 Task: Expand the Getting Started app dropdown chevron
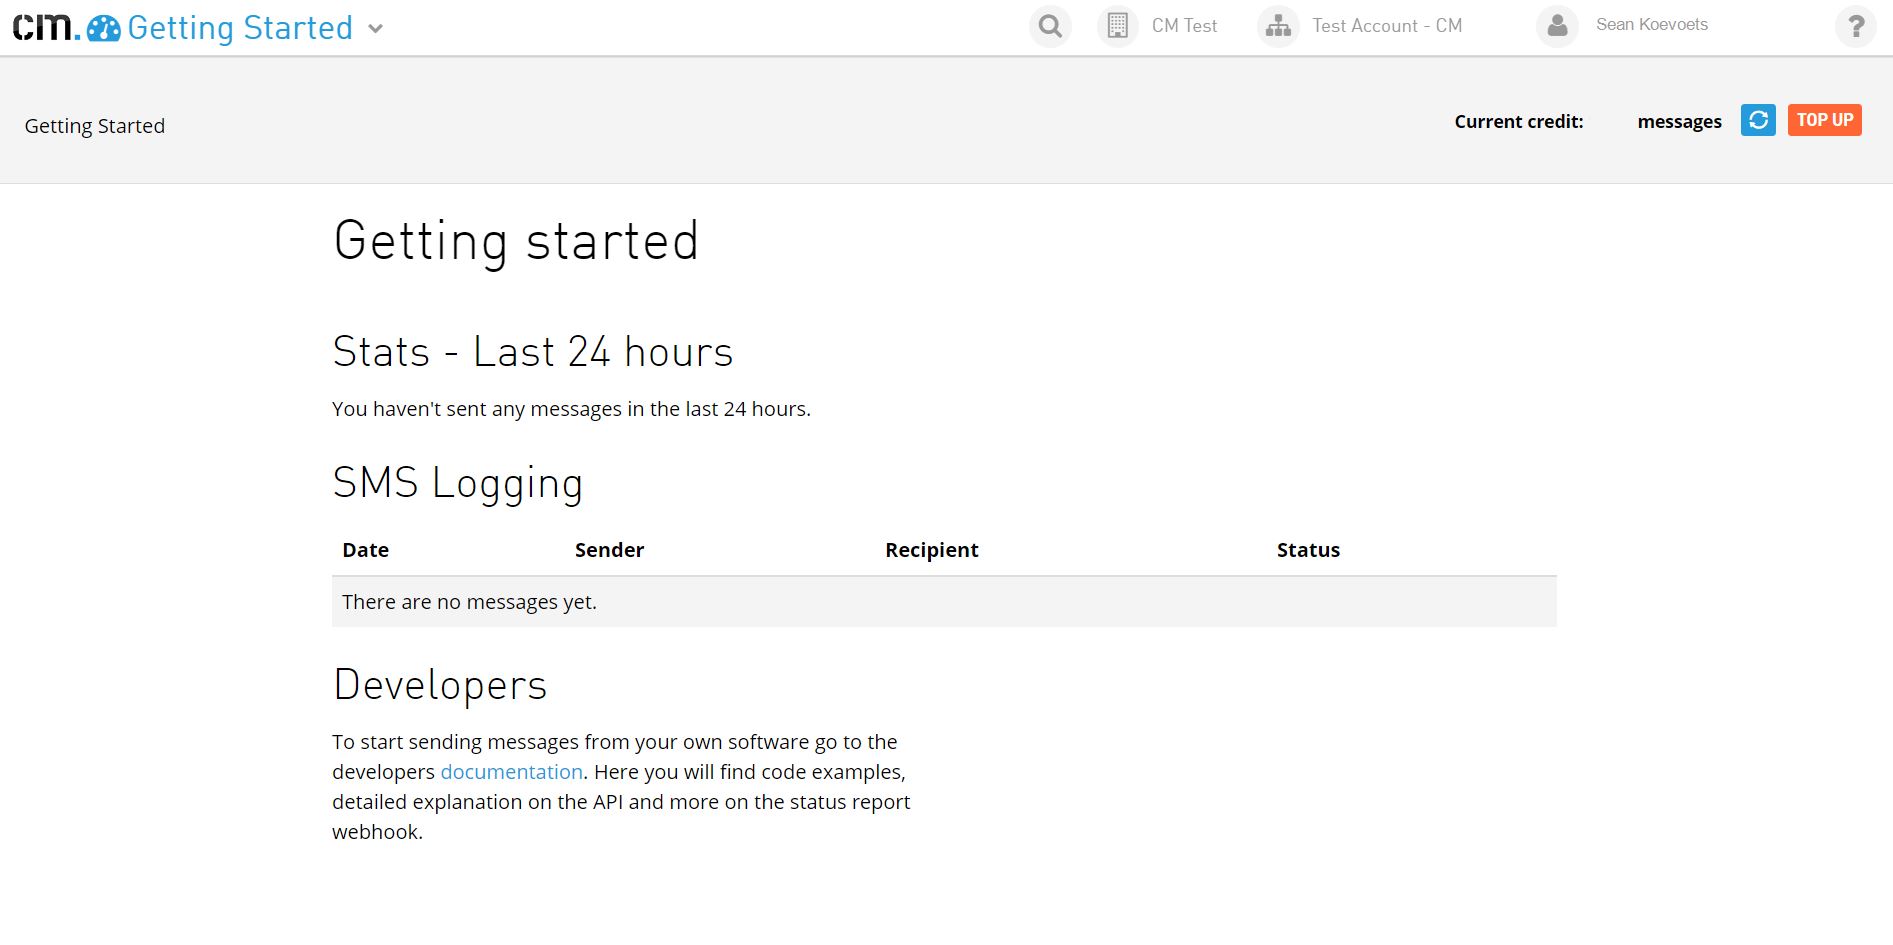pos(376,29)
